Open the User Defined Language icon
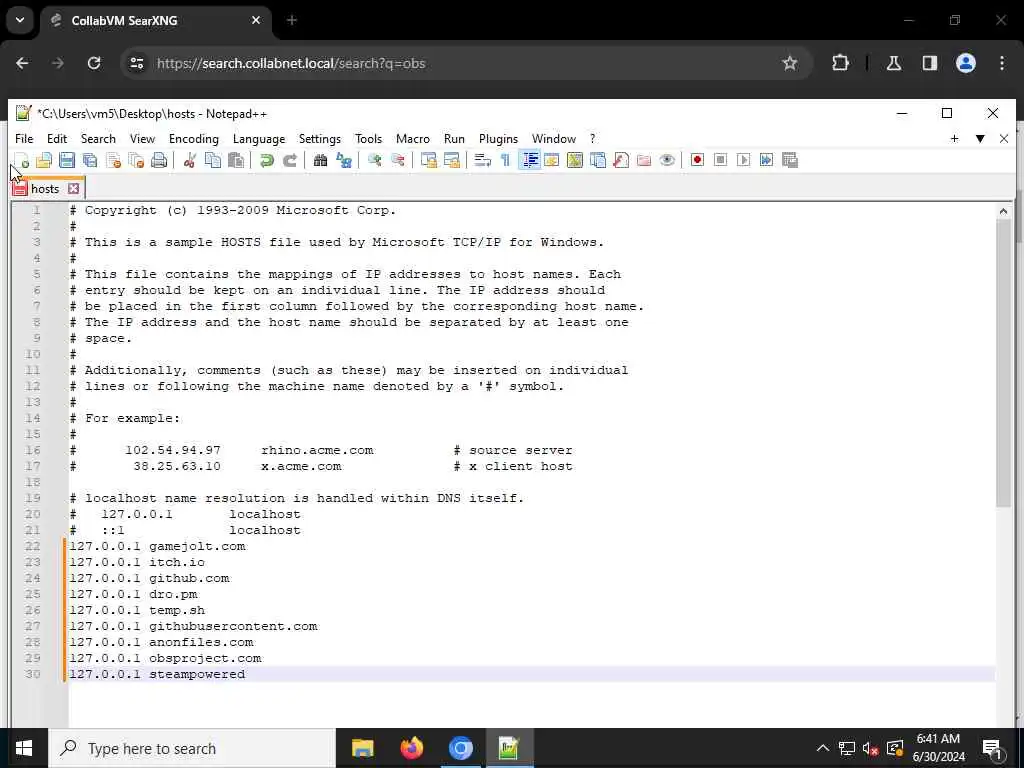The image size is (1024, 768). click(x=552, y=160)
